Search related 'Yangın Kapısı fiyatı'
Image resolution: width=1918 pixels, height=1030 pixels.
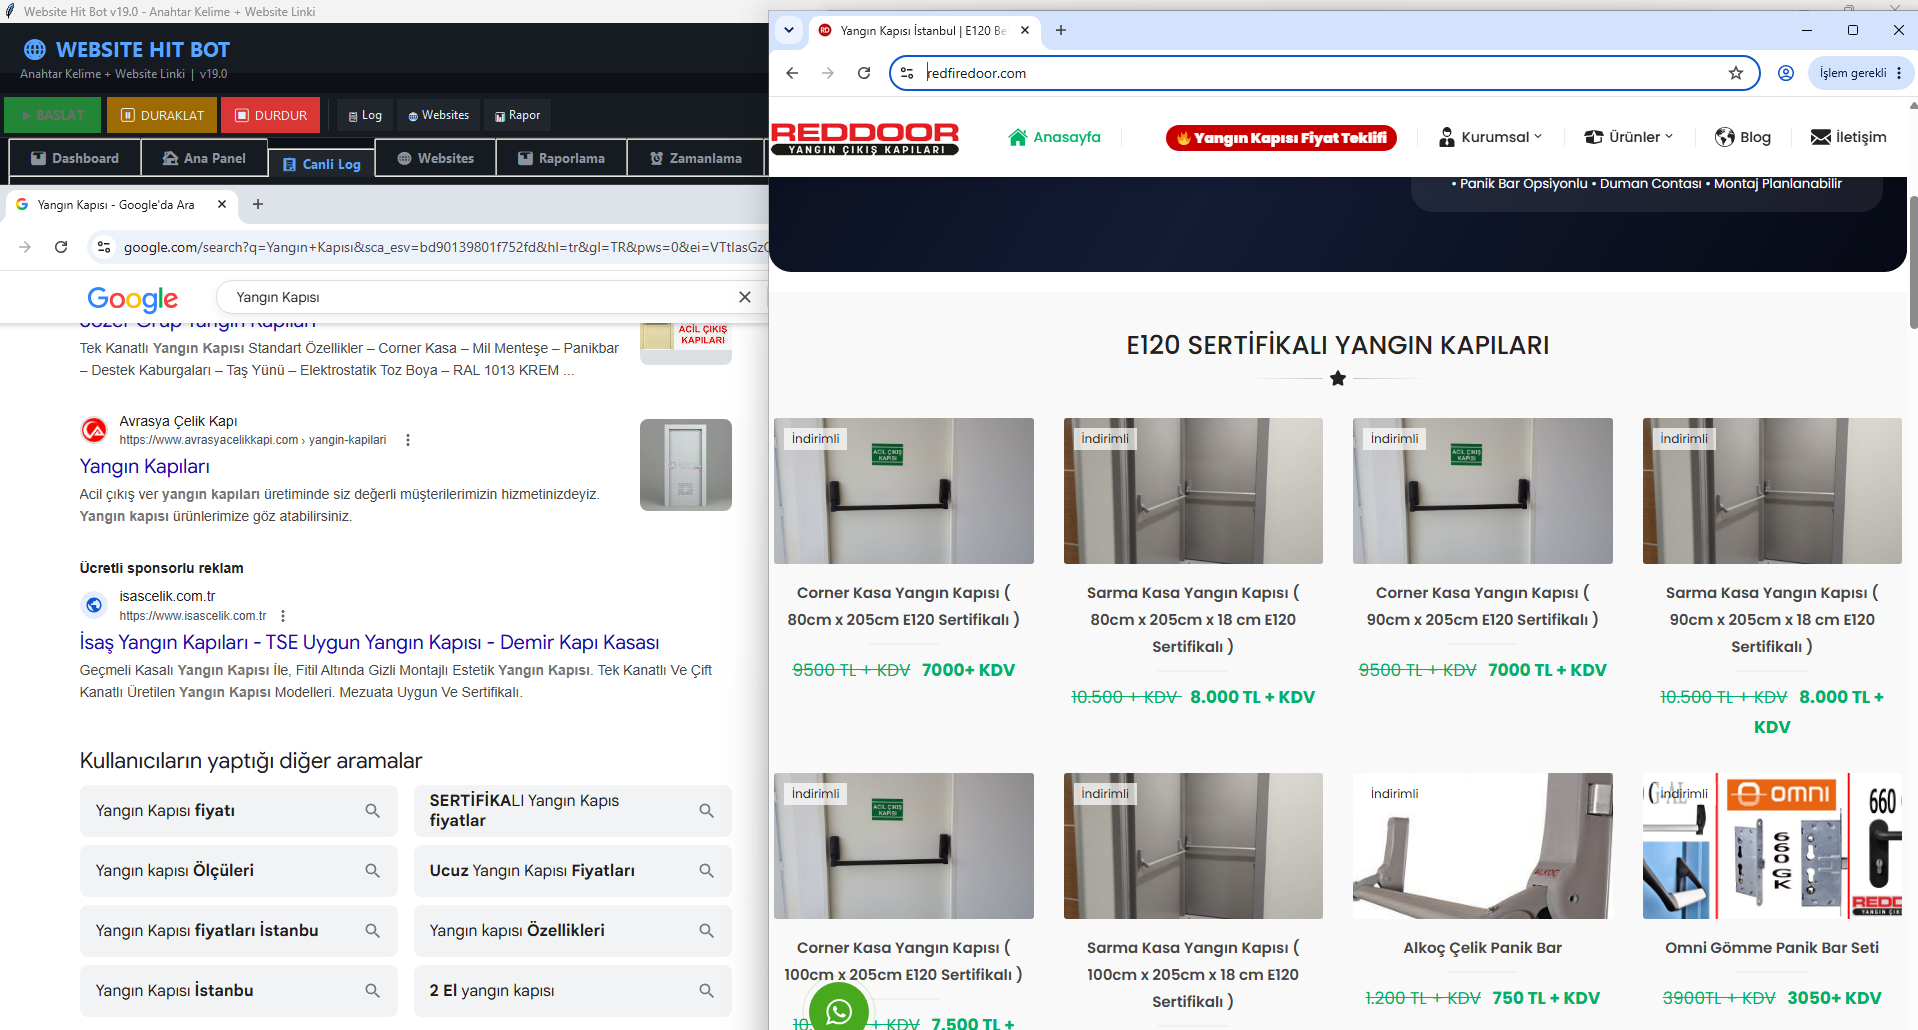239,811
